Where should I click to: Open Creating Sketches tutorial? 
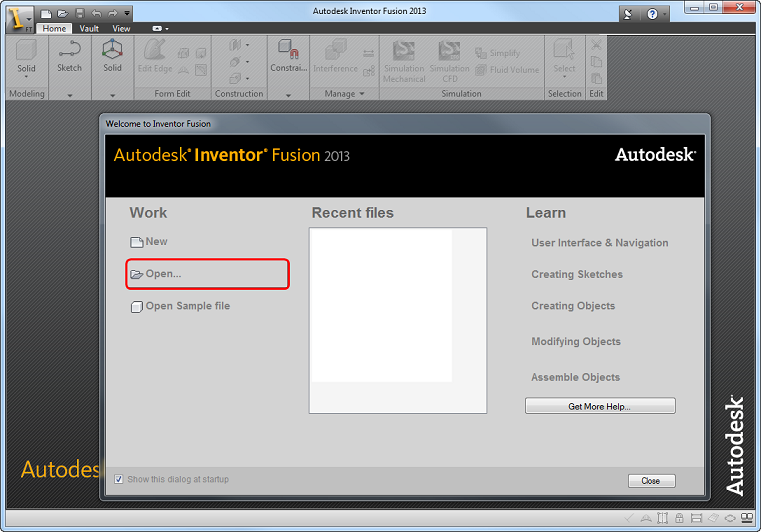(577, 274)
